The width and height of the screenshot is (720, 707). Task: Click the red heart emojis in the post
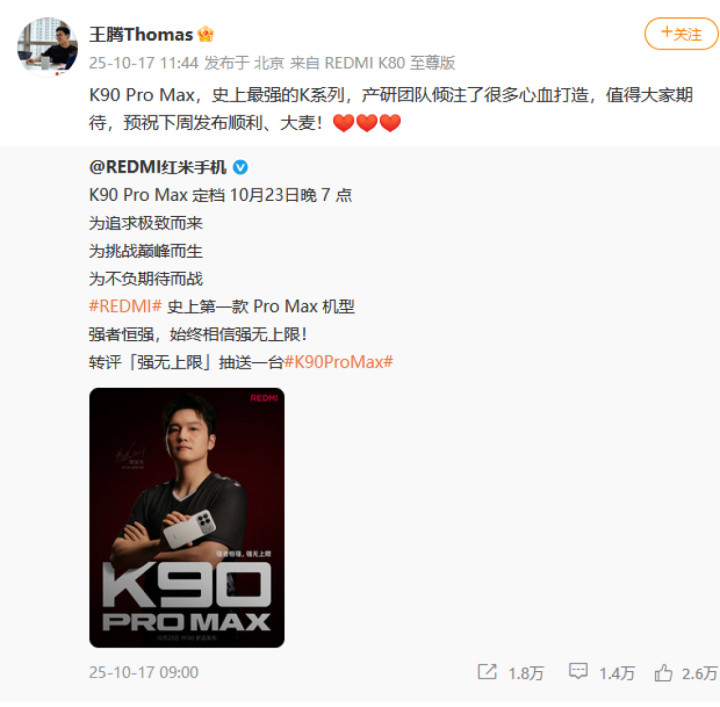[366, 123]
